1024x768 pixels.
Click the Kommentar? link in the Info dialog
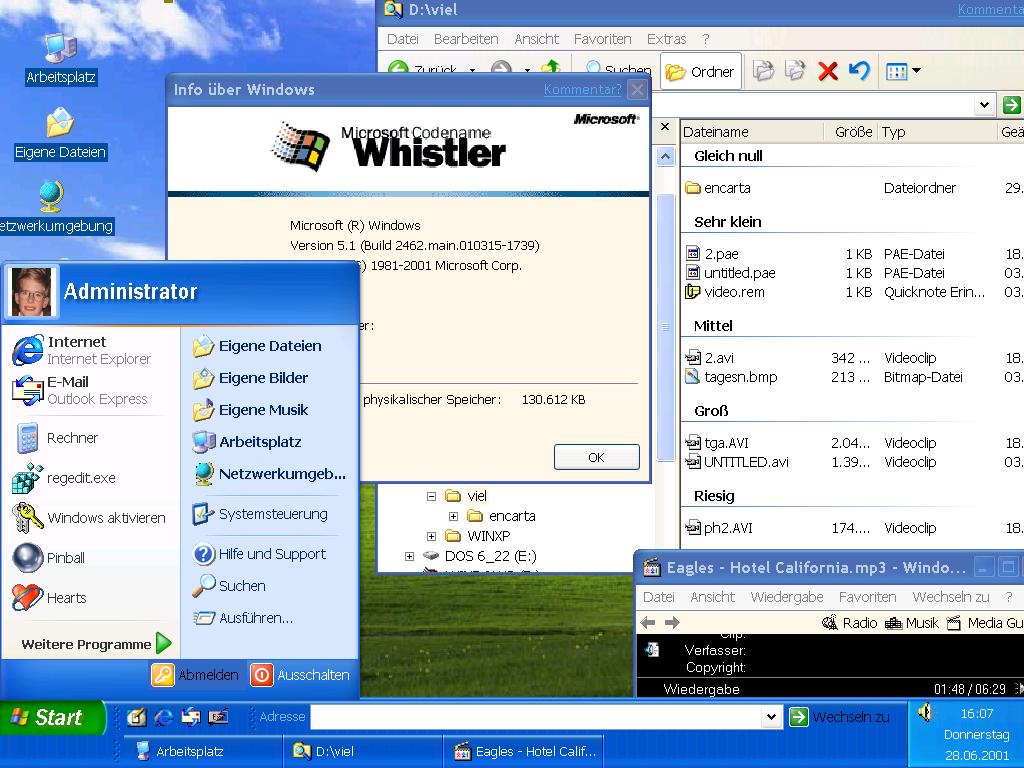click(583, 89)
